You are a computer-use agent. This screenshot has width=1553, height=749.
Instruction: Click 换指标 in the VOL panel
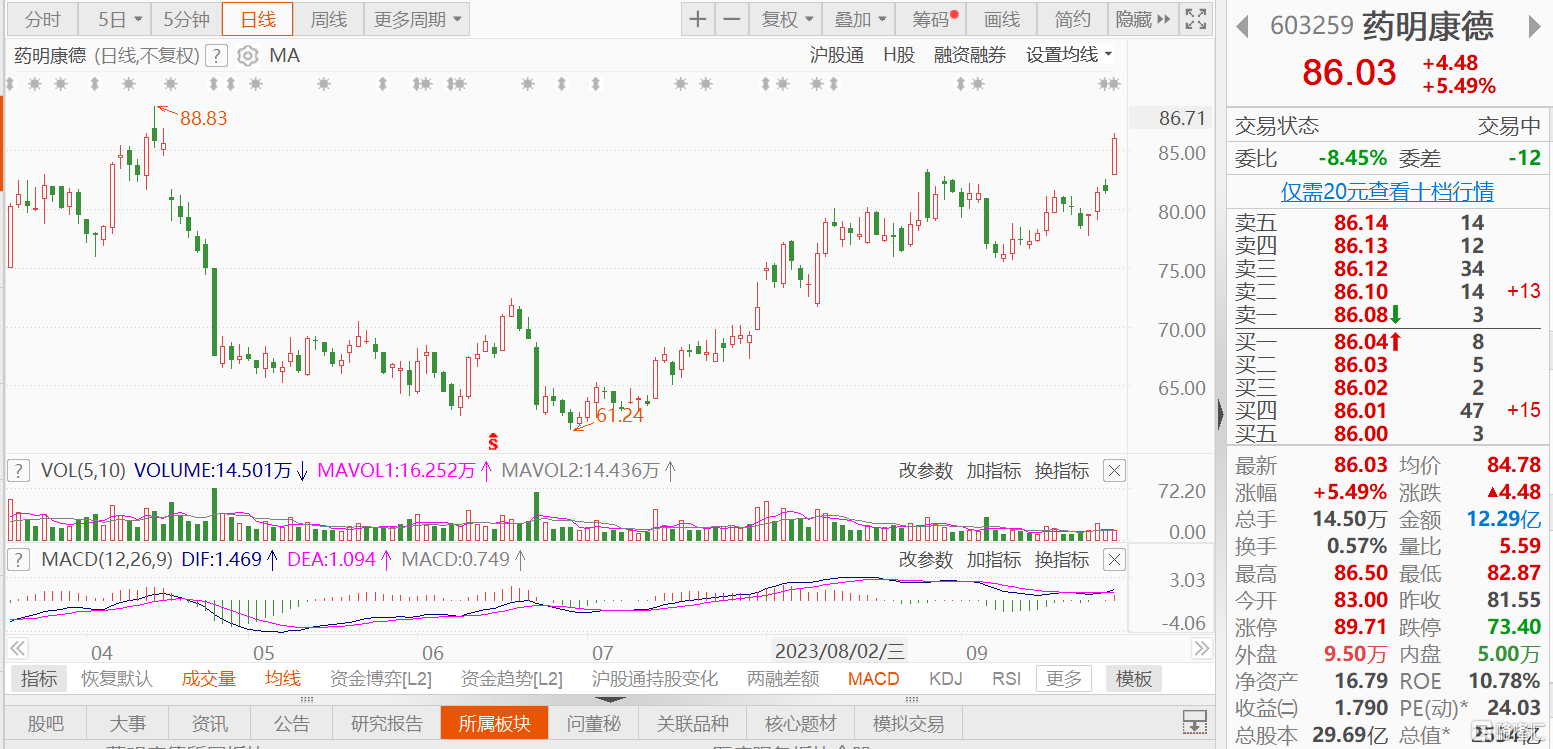[x=1062, y=470]
